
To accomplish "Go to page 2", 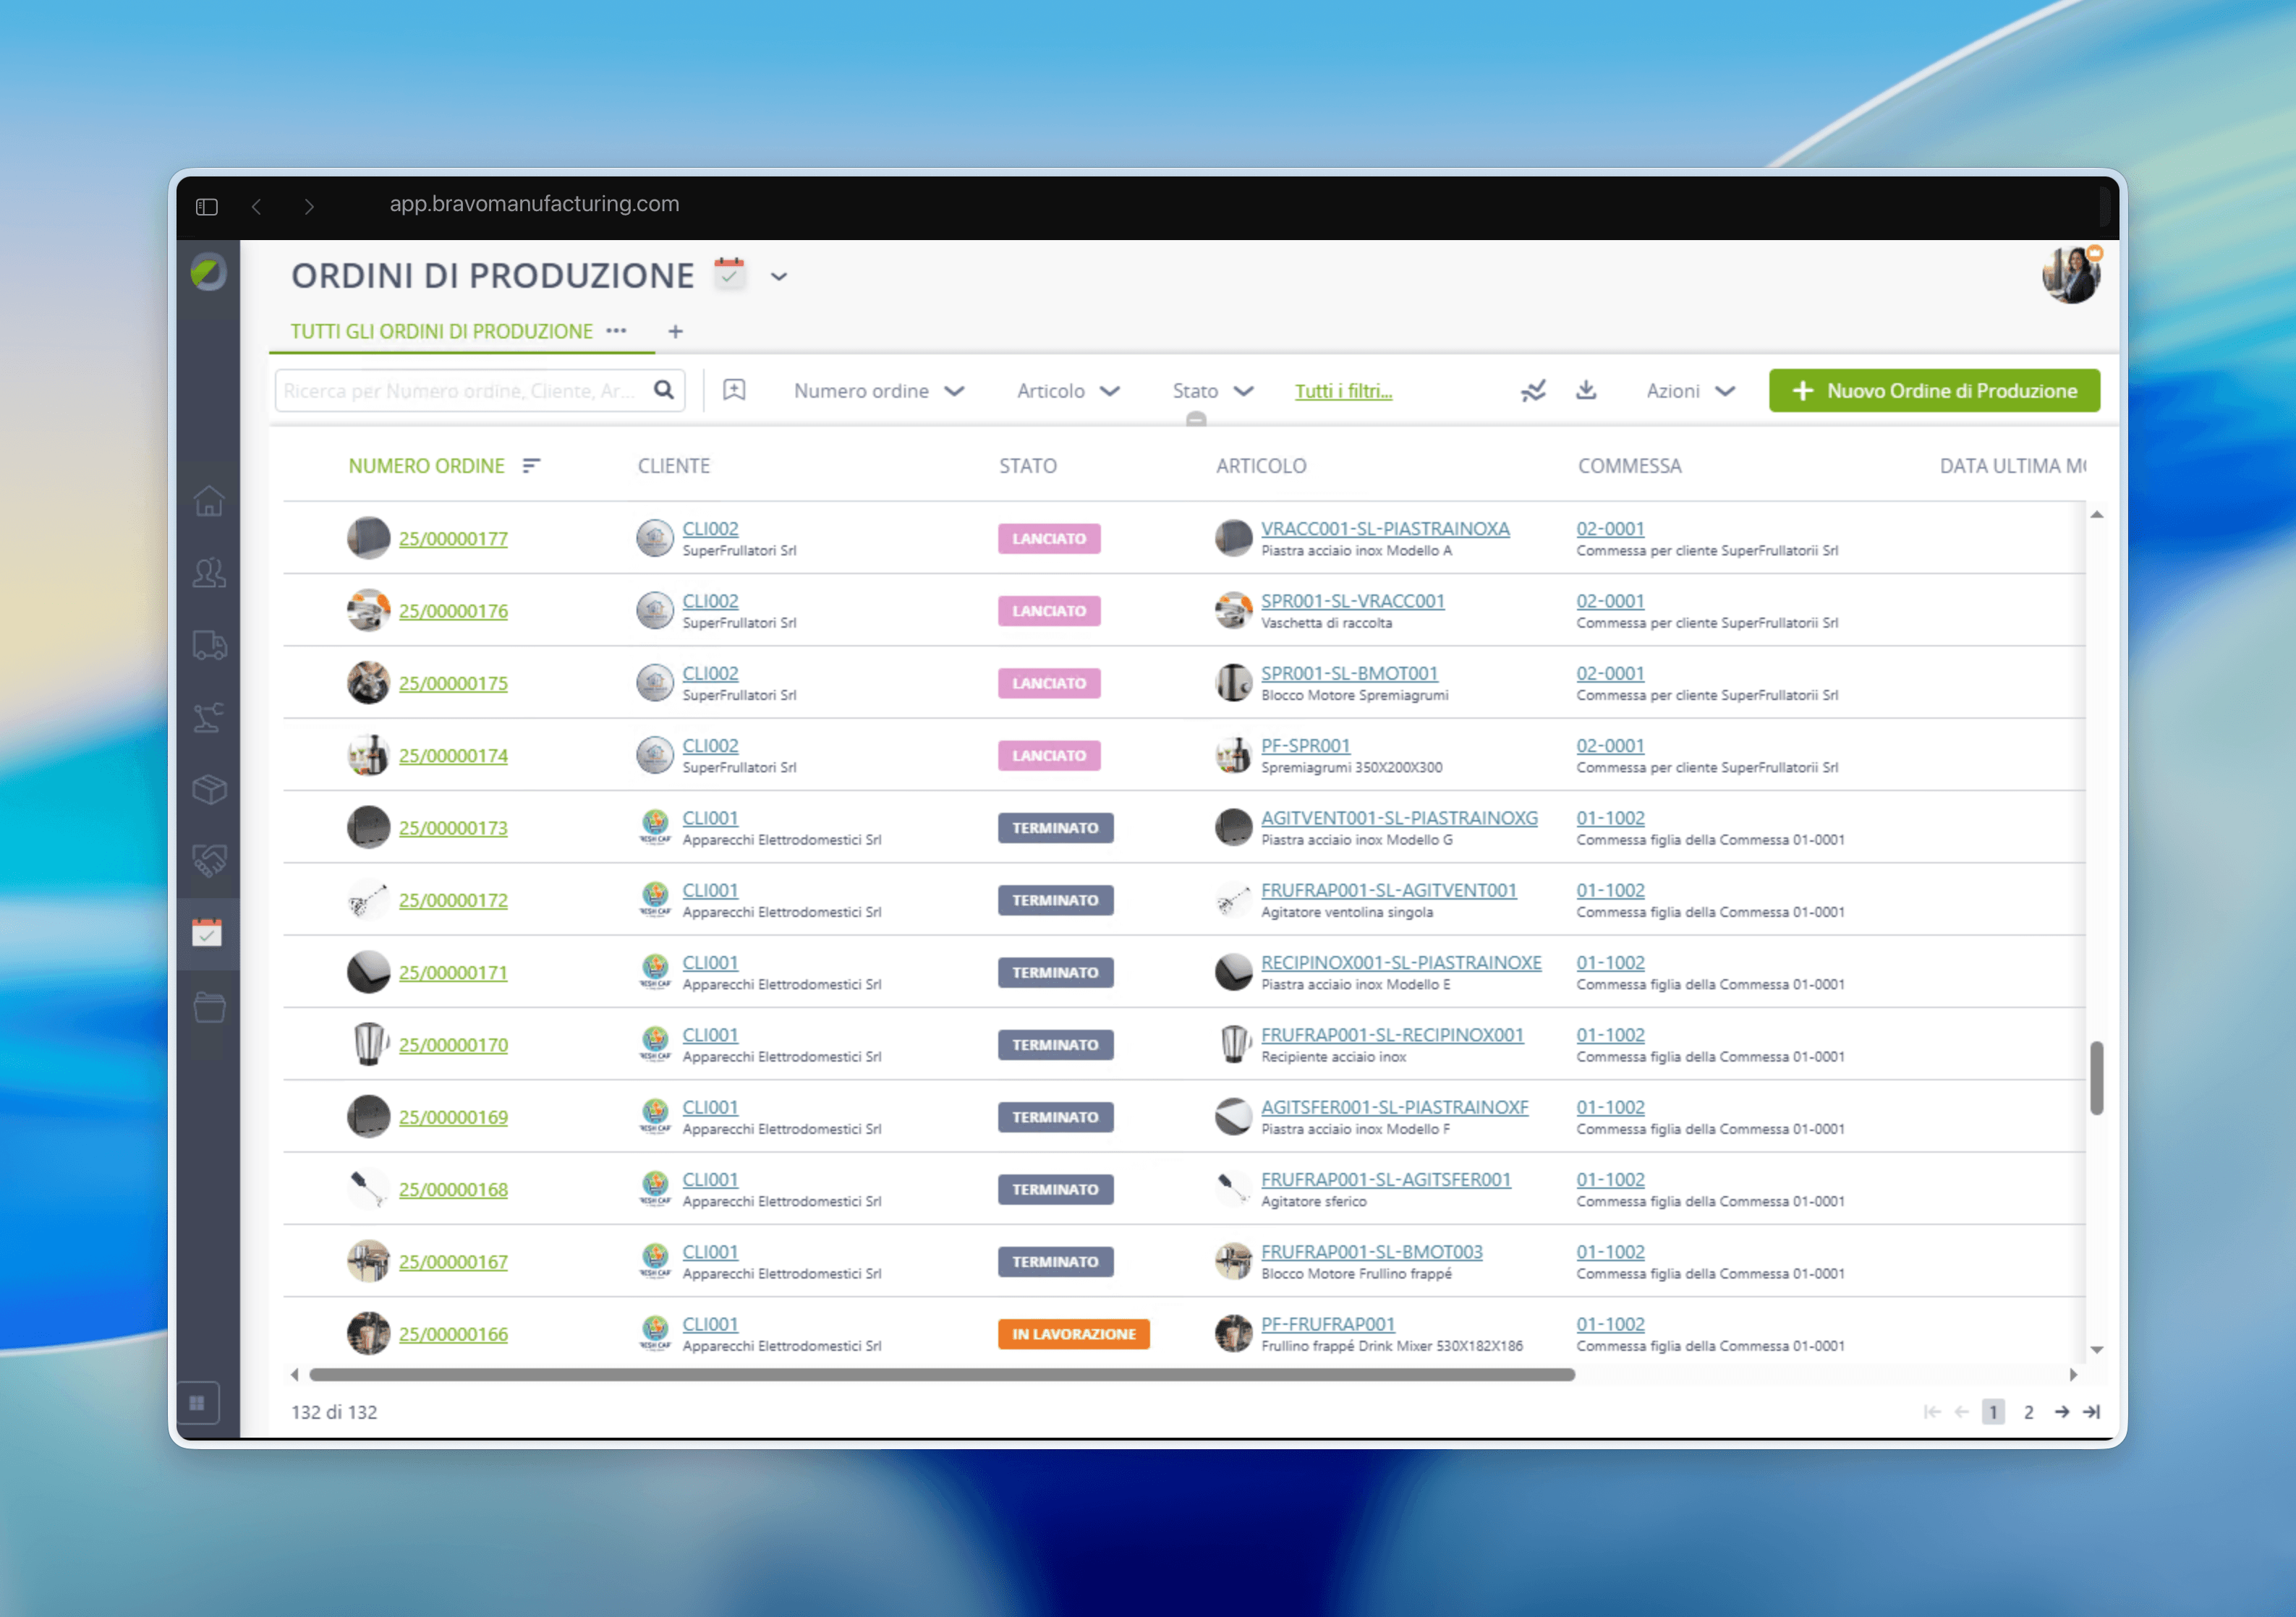I will tap(2028, 1412).
